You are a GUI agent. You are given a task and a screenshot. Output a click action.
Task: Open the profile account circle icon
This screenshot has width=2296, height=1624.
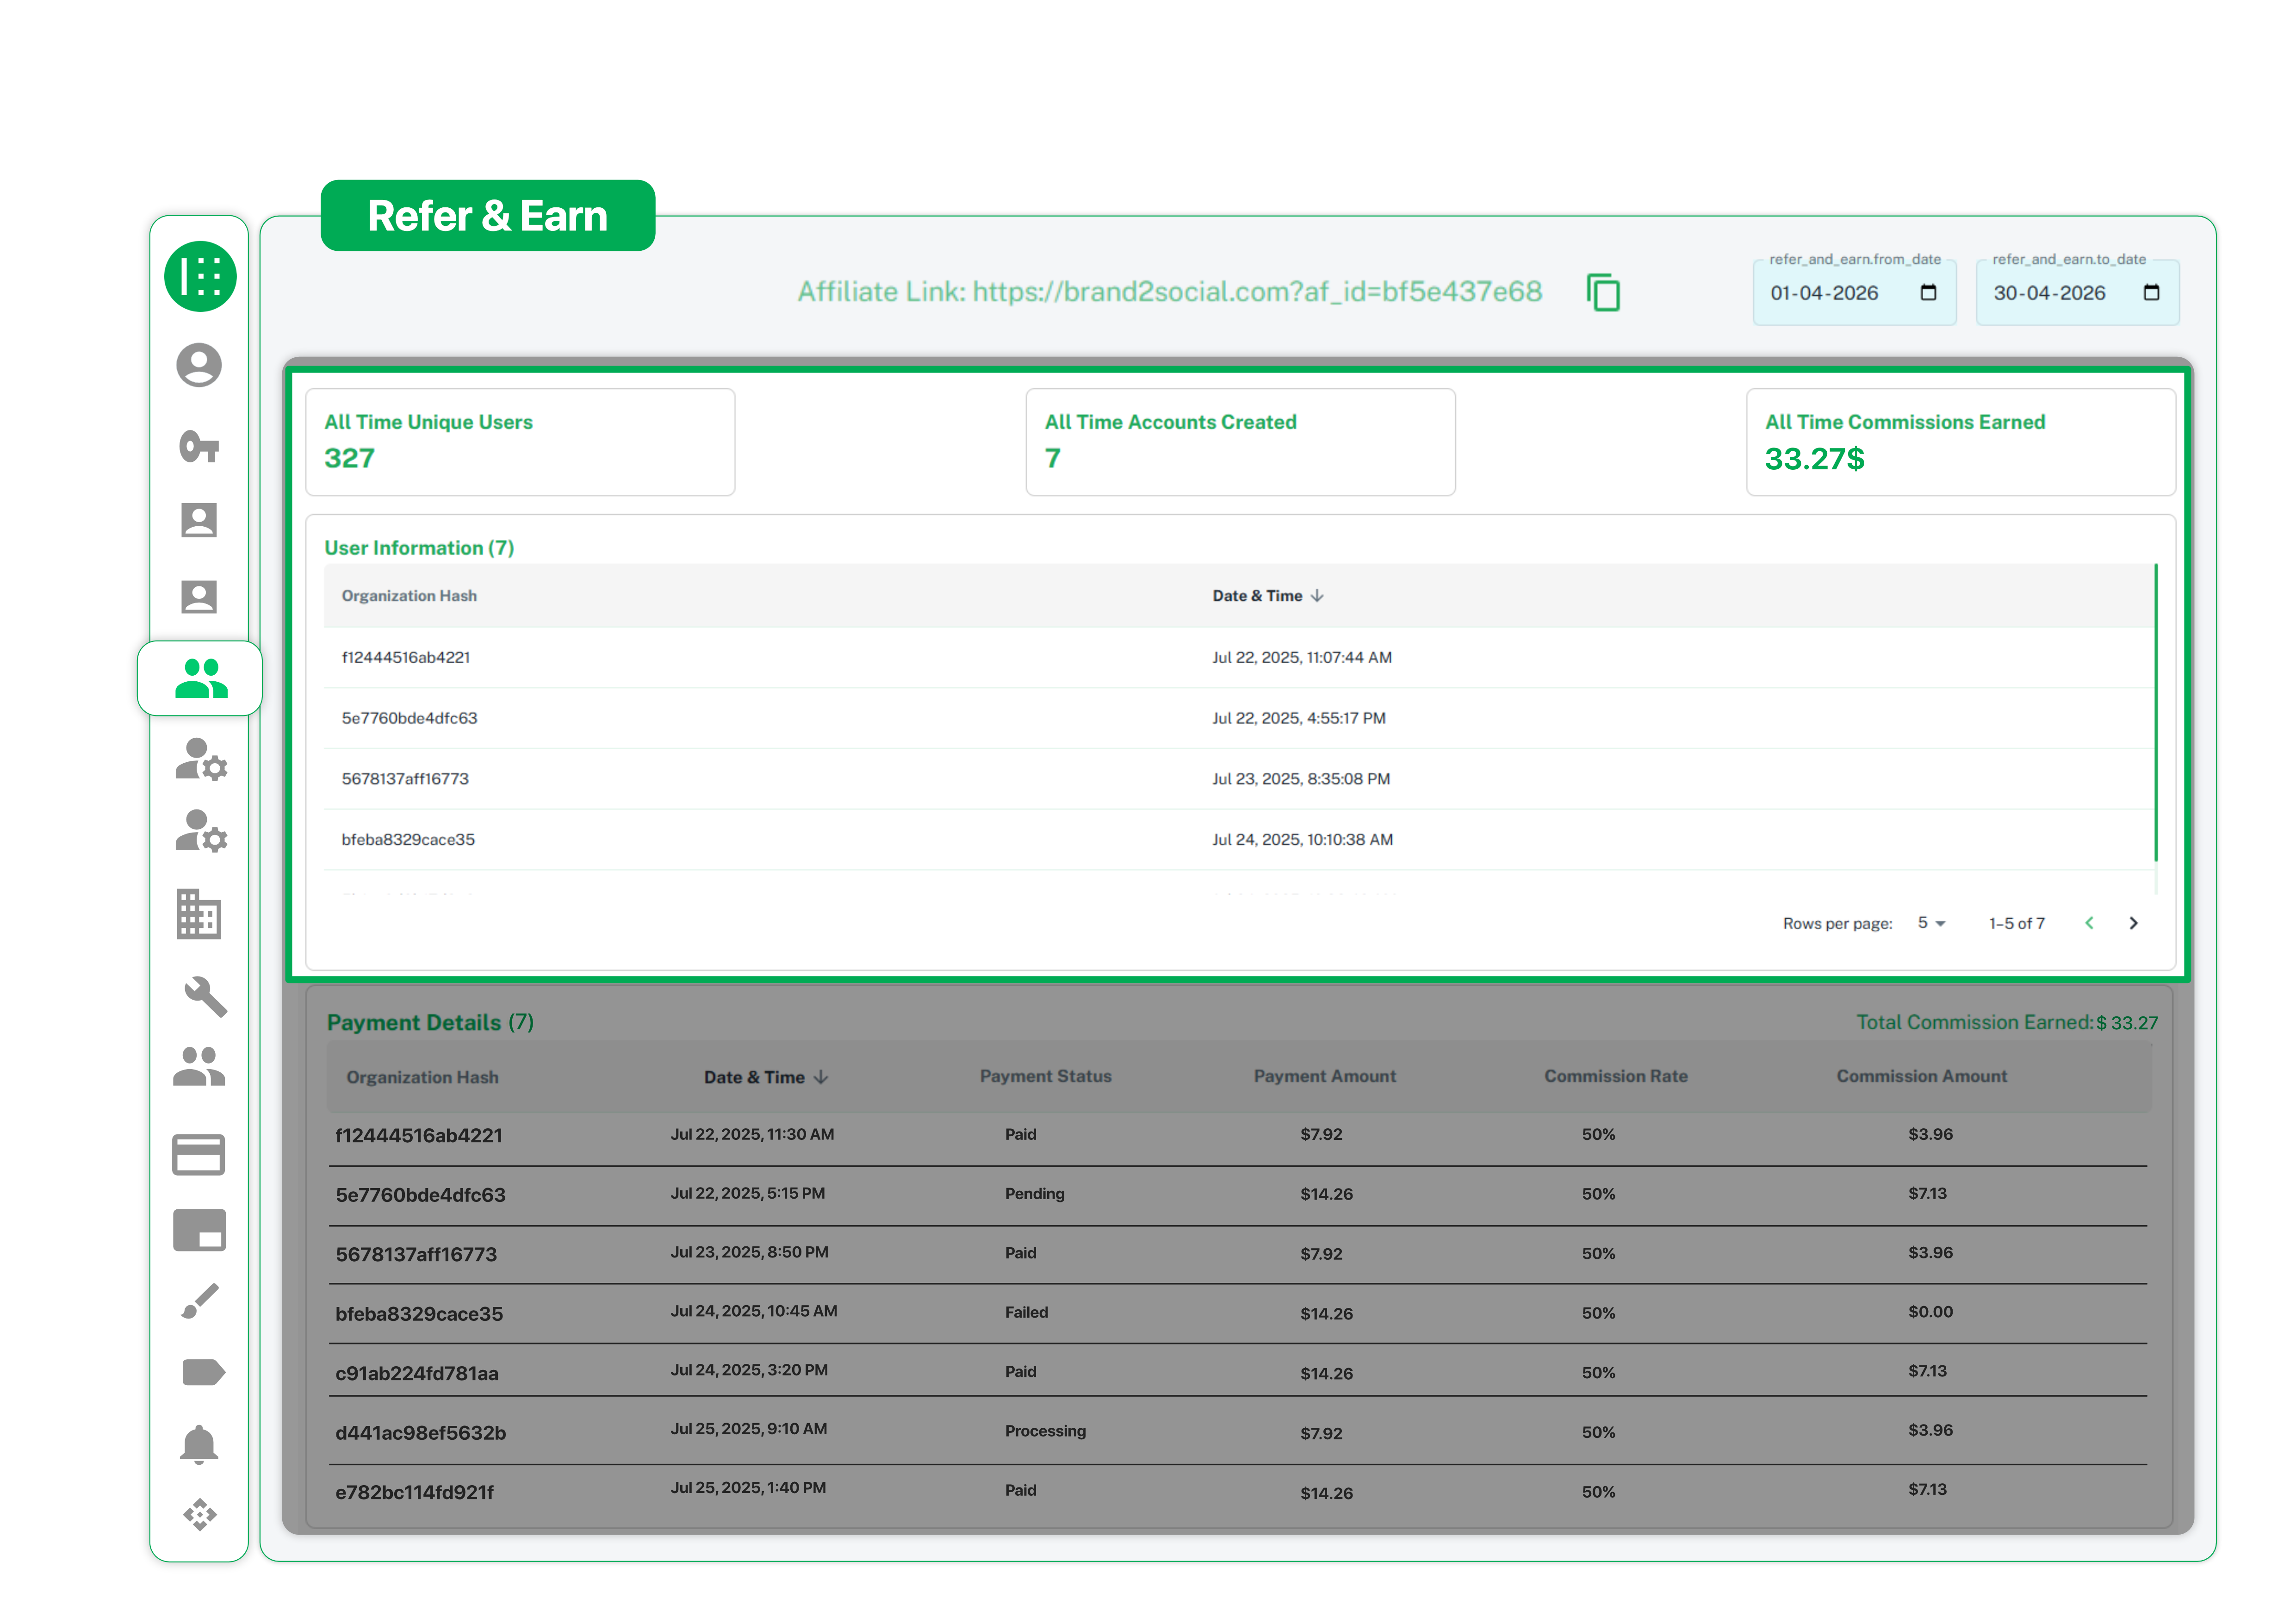coord(199,365)
